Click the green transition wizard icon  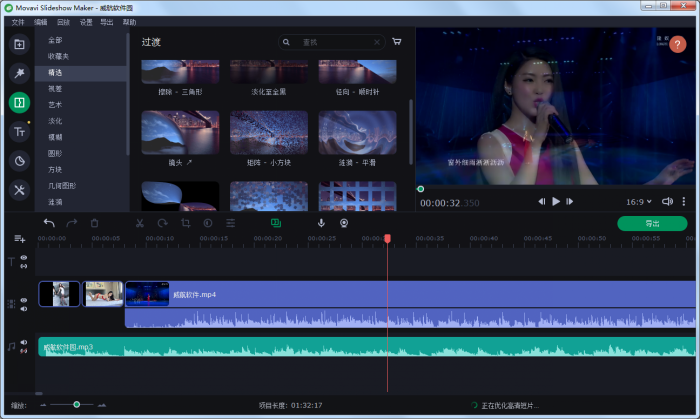click(276, 223)
